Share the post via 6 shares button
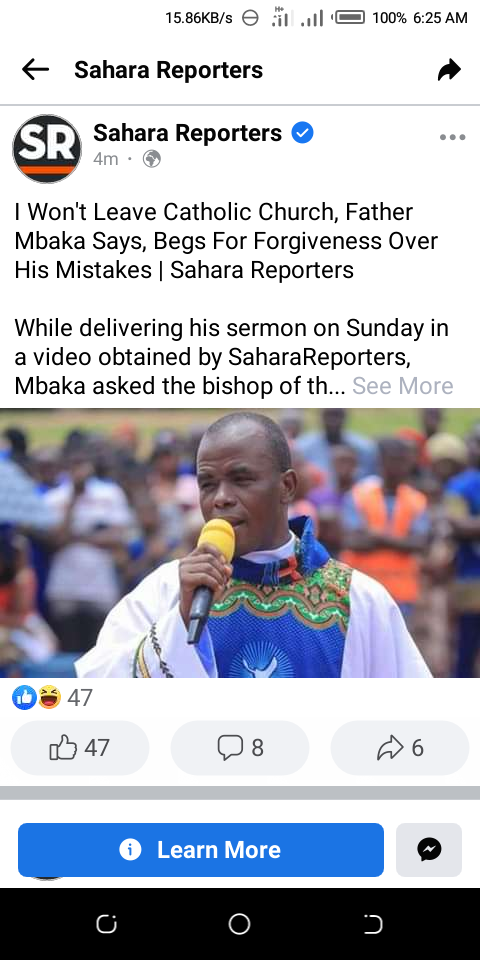The width and height of the screenshot is (480, 960). tap(400, 748)
